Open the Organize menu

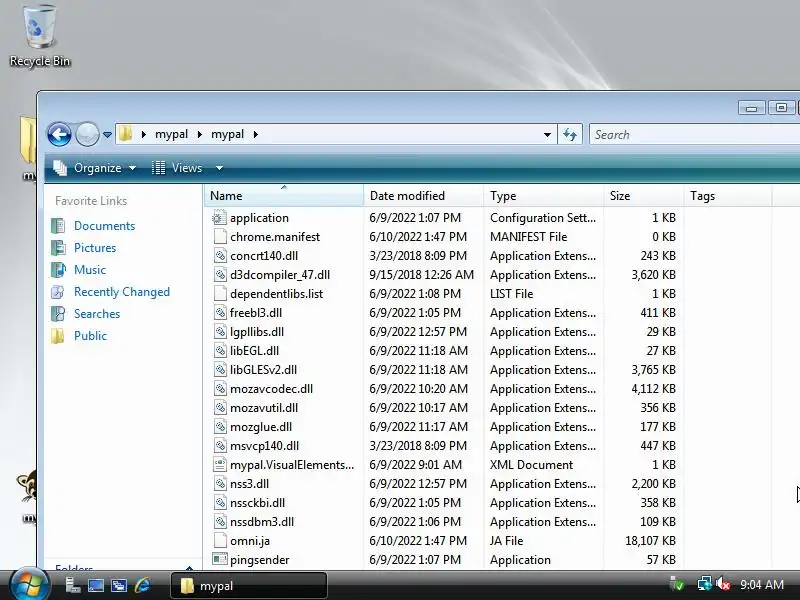(x=95, y=168)
